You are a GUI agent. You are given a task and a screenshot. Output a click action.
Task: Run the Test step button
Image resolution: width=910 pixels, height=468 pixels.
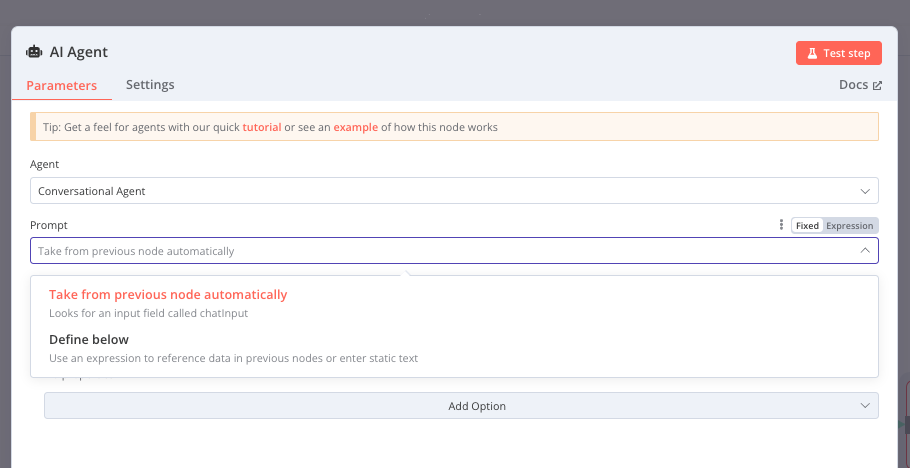[839, 53]
